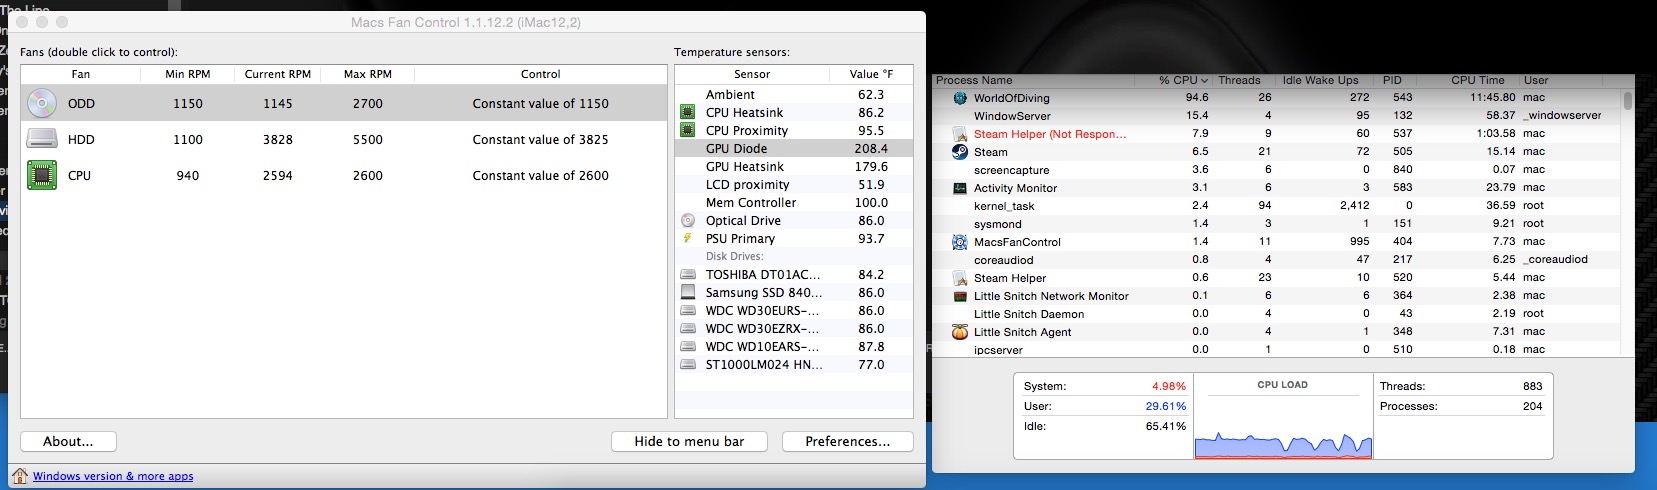The height and width of the screenshot is (490, 1657).
Task: Click the Steam Helper icon at PID 520
Action: (x=960, y=278)
